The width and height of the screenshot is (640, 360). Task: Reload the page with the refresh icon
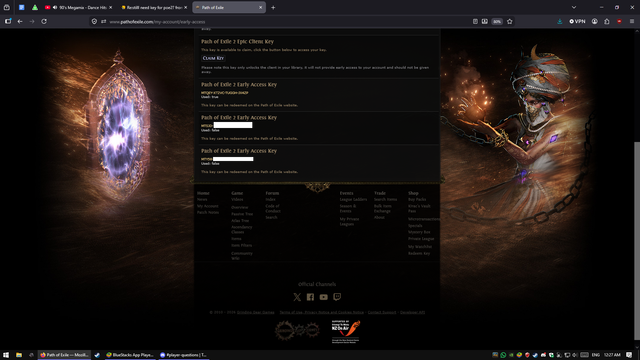click(x=44, y=21)
